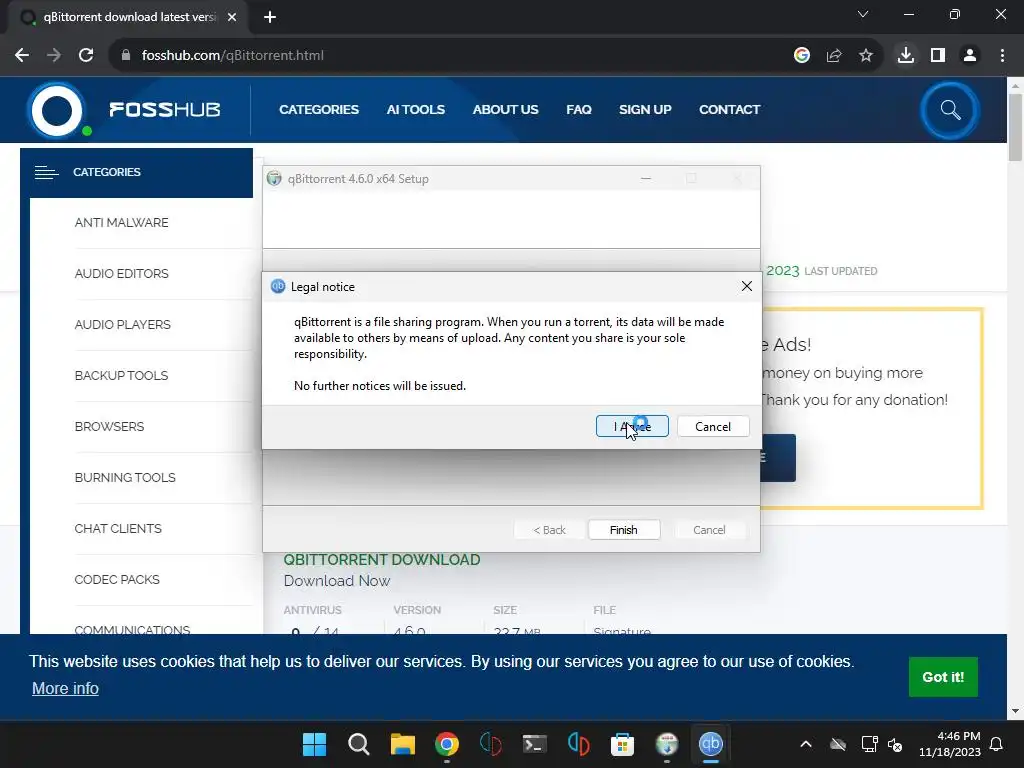Open the AUDIO PLAYERS category
1024x768 pixels.
pos(122,325)
